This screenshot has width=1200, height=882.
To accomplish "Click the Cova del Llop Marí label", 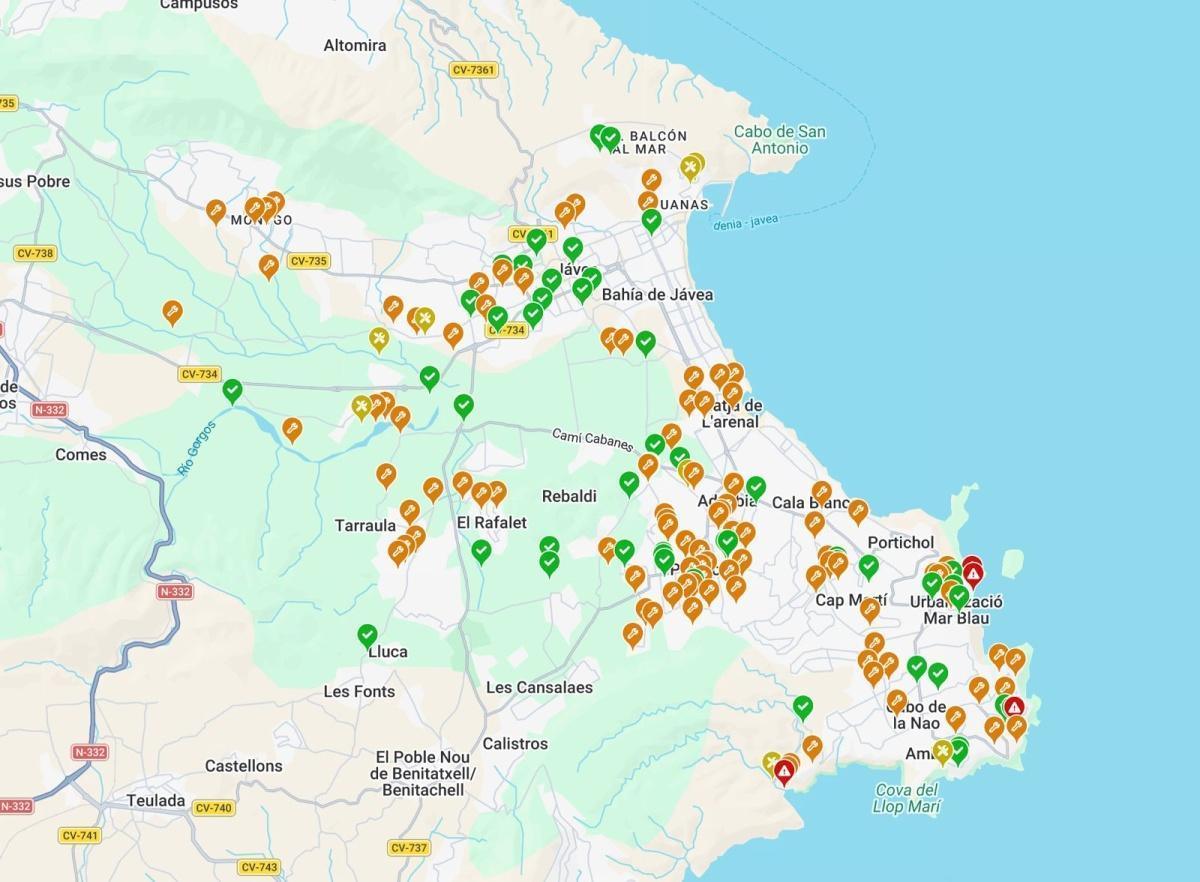I will click(906, 799).
